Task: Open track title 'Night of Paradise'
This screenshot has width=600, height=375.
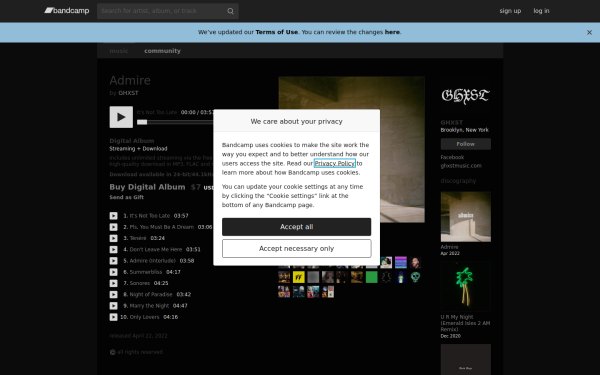Action: point(151,295)
